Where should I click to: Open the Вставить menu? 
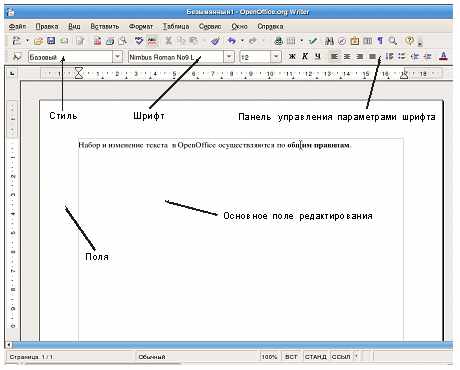105,26
